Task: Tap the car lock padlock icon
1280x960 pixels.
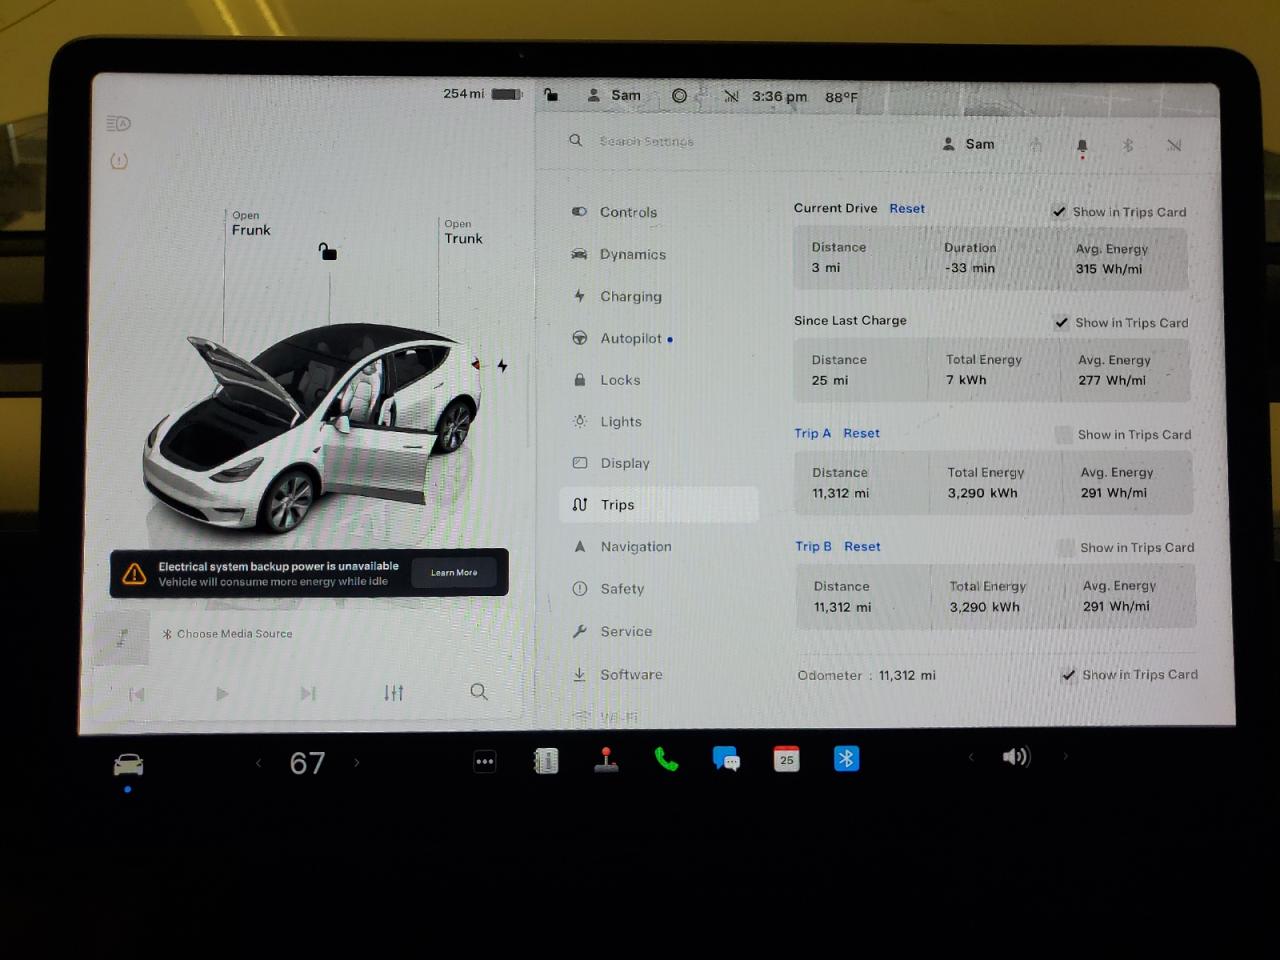Action: [327, 251]
